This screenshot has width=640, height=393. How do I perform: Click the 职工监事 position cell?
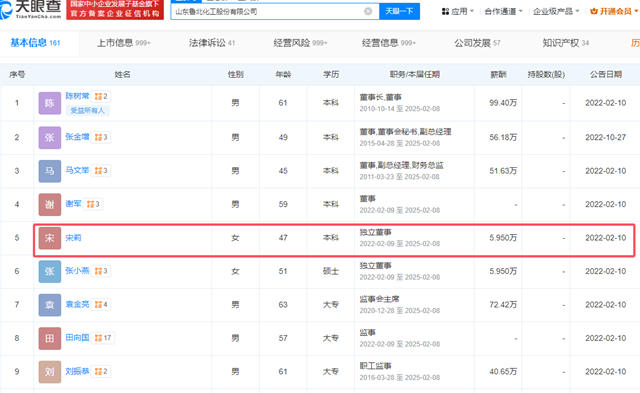pyautogui.click(x=375, y=366)
